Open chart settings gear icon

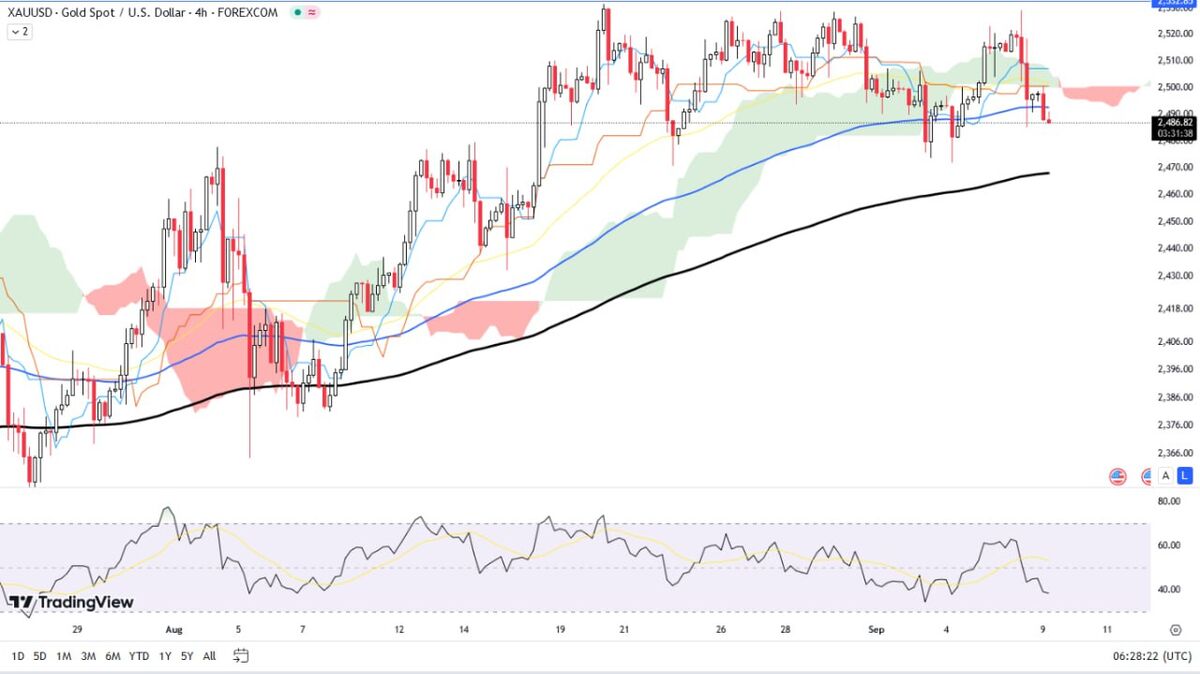1175,630
